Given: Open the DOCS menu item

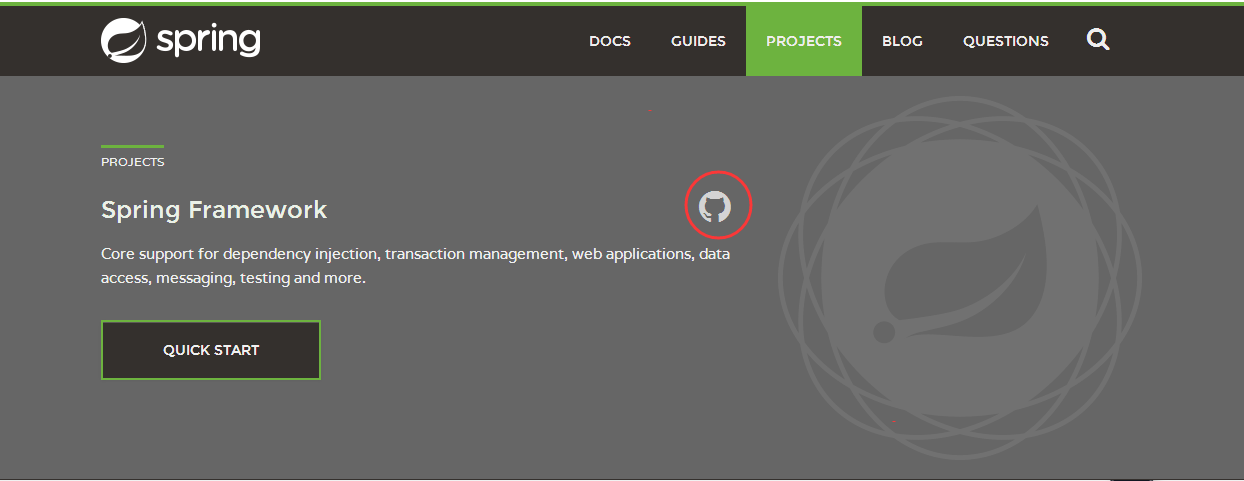Looking at the screenshot, I should 610,41.
